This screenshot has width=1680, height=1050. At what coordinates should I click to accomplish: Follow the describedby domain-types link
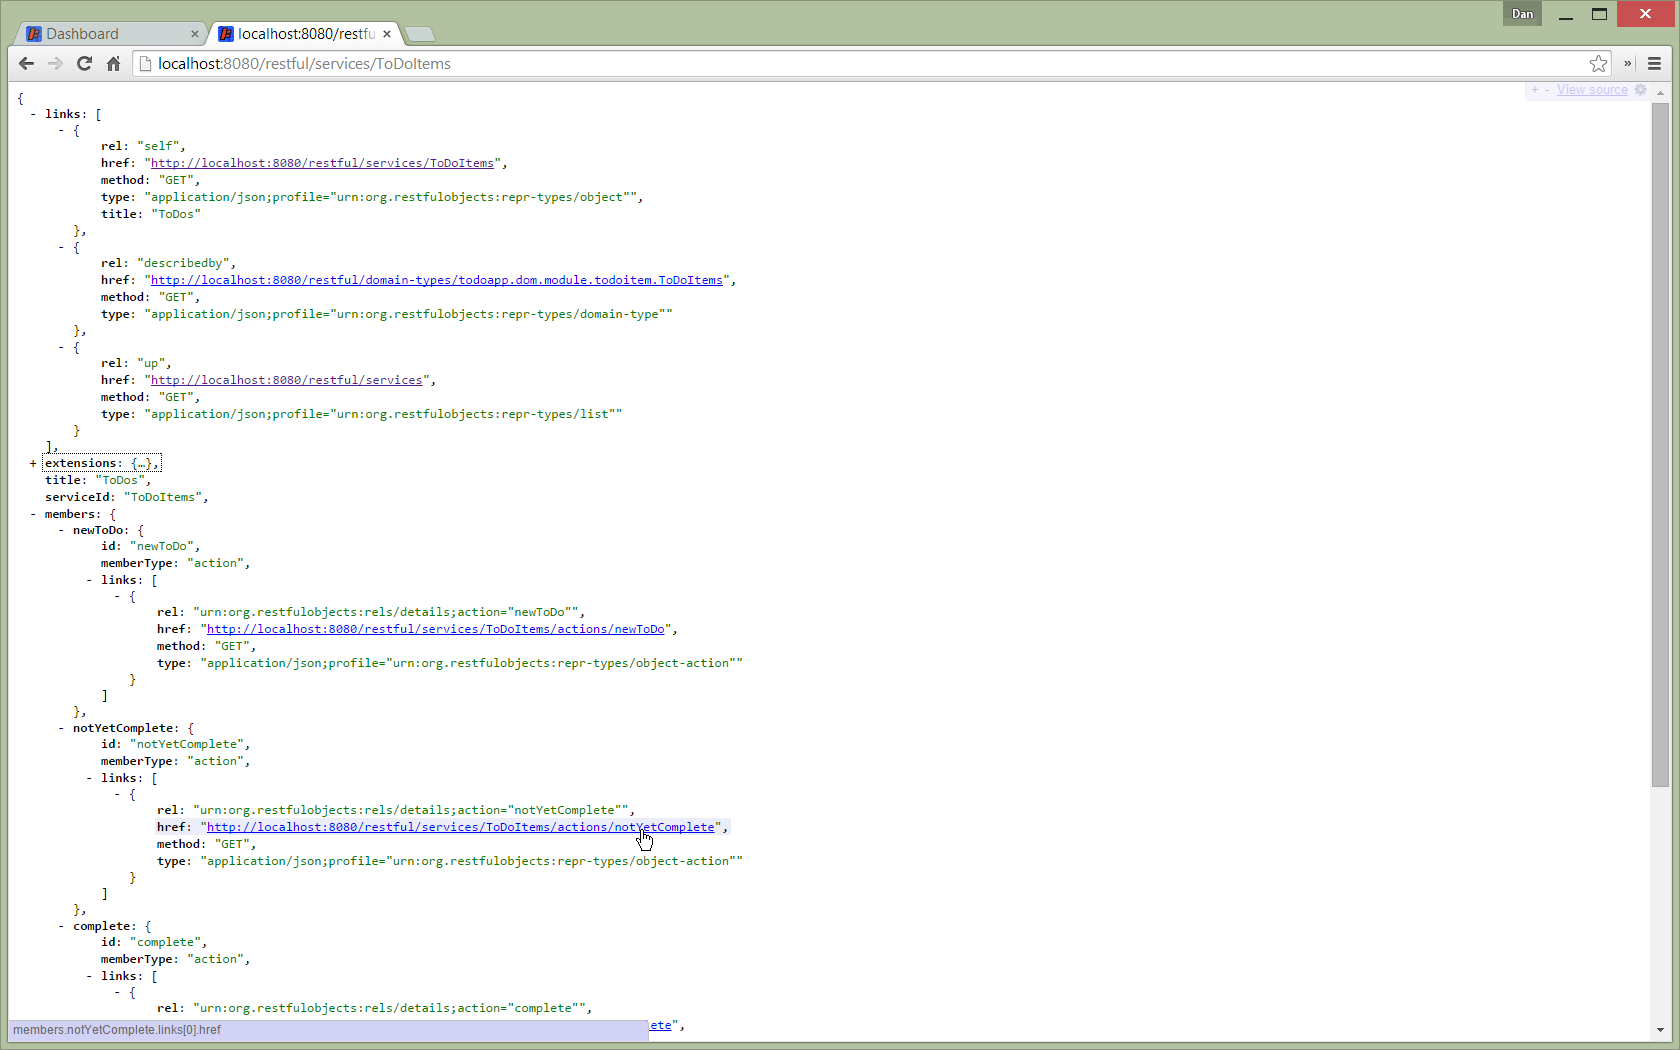[x=436, y=280]
